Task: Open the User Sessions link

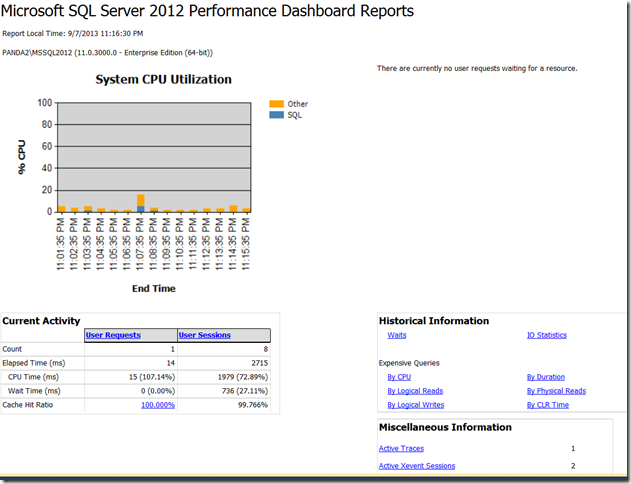Action: 205,335
